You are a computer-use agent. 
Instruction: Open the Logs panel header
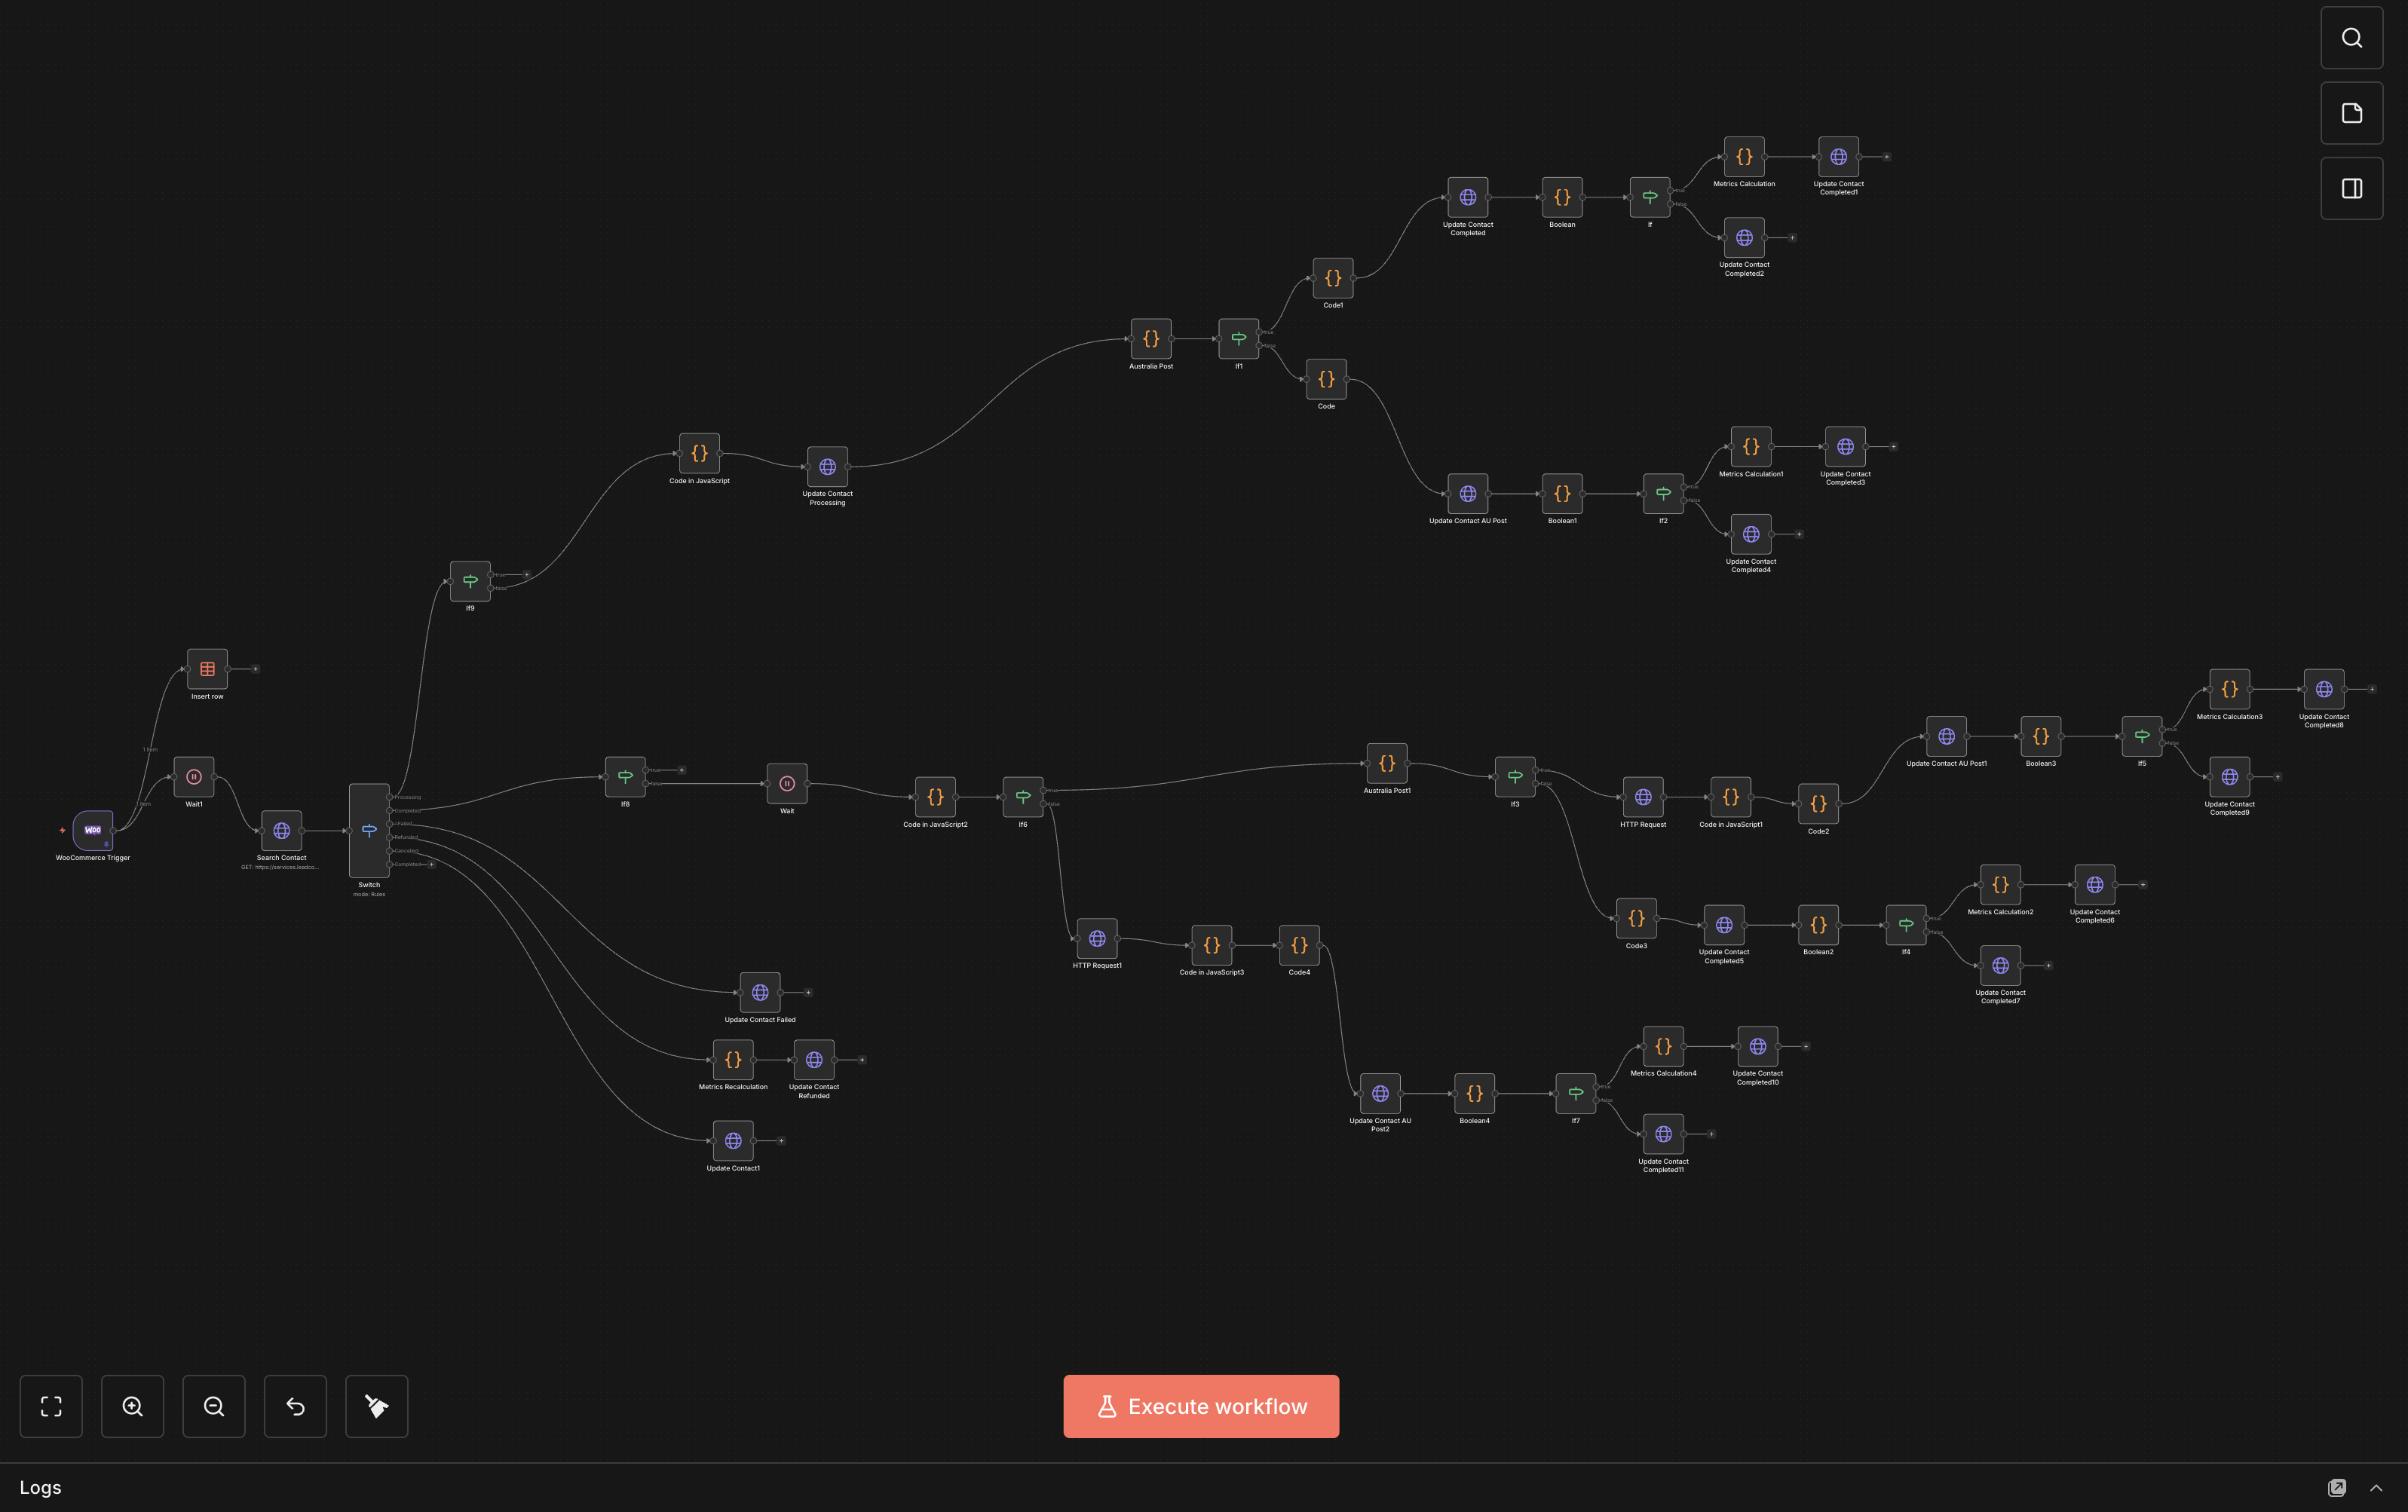[x=1204, y=1488]
